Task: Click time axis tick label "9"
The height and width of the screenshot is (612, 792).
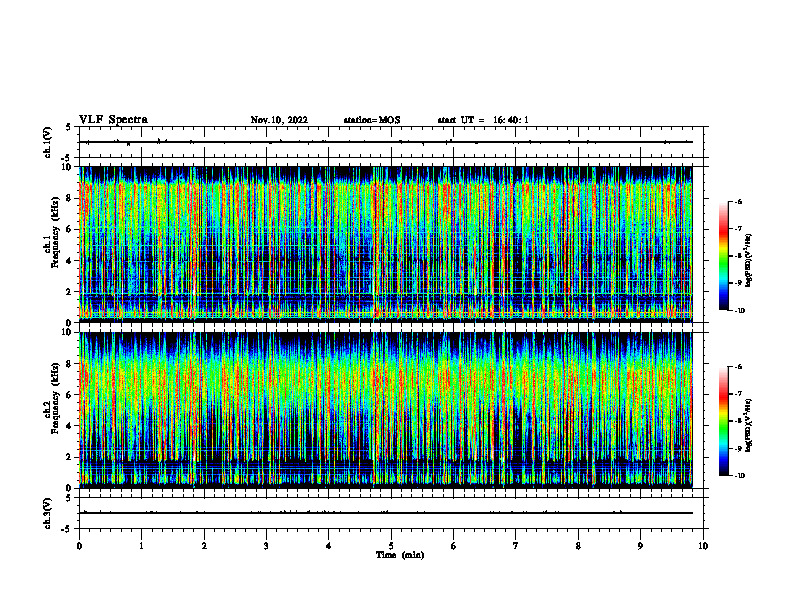Action: 640,546
